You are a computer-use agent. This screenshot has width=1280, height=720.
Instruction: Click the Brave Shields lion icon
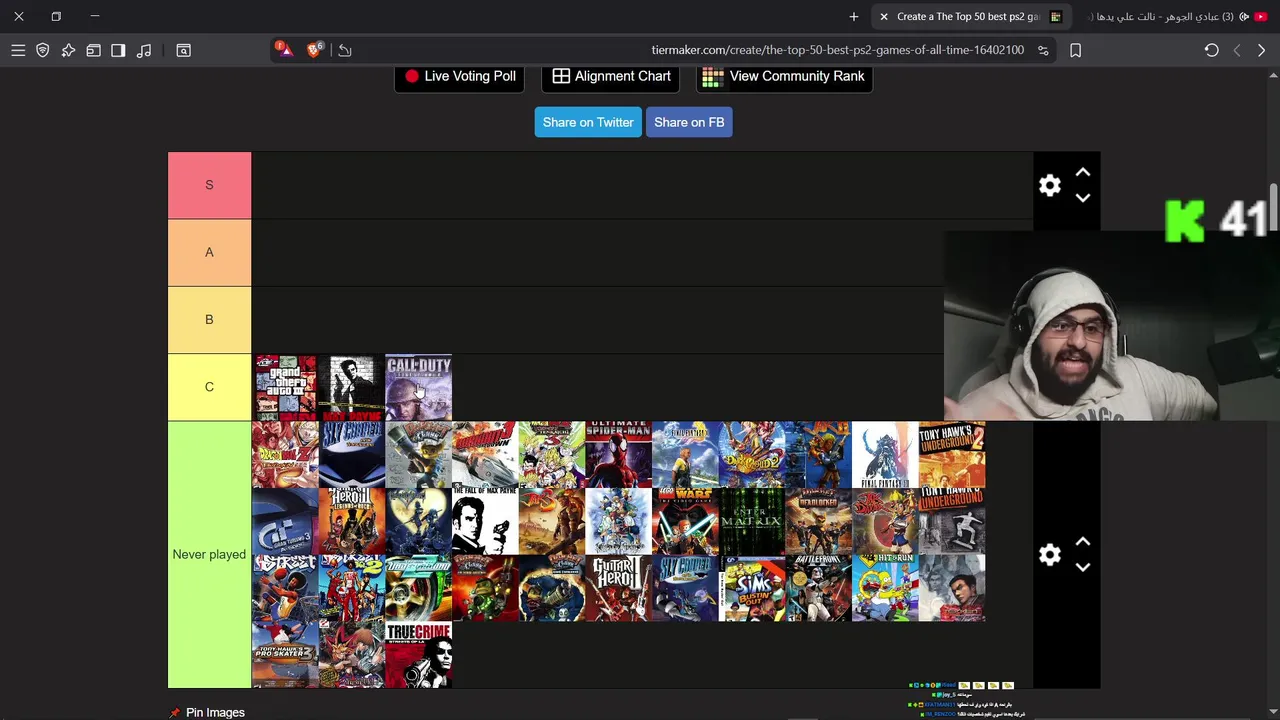coord(314,50)
